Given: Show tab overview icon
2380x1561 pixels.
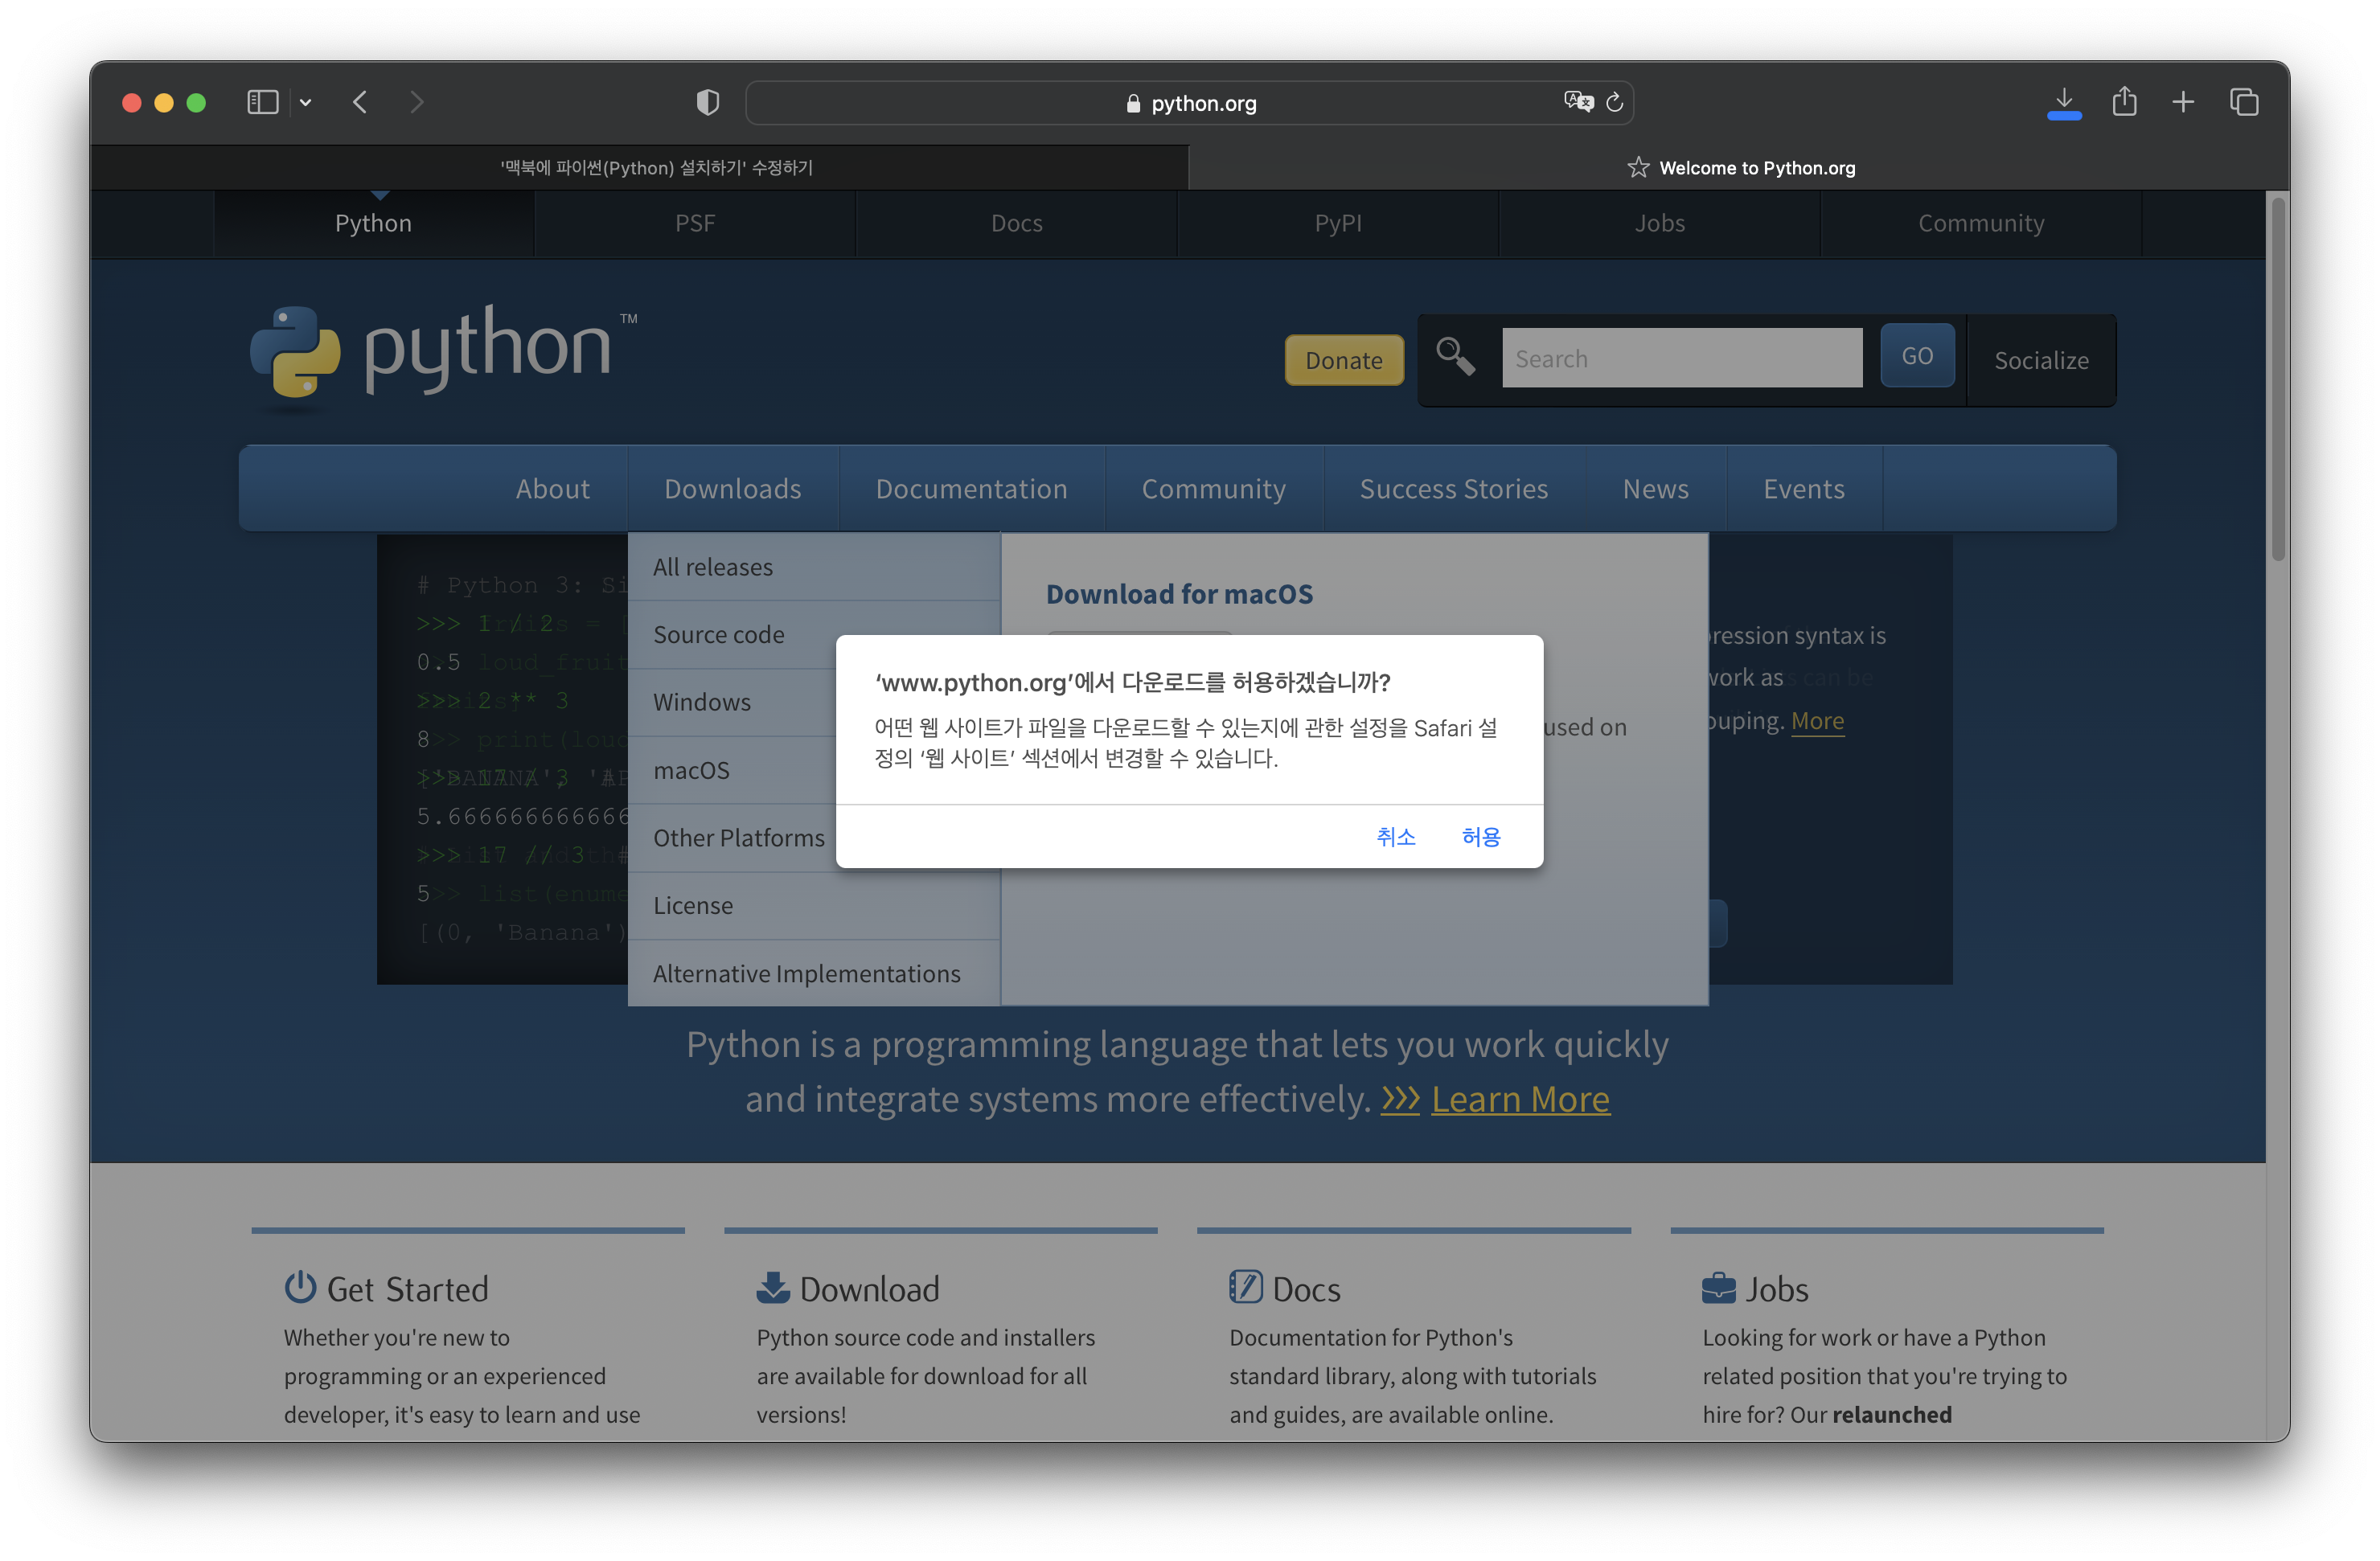Looking at the screenshot, I should pos(2243,101).
